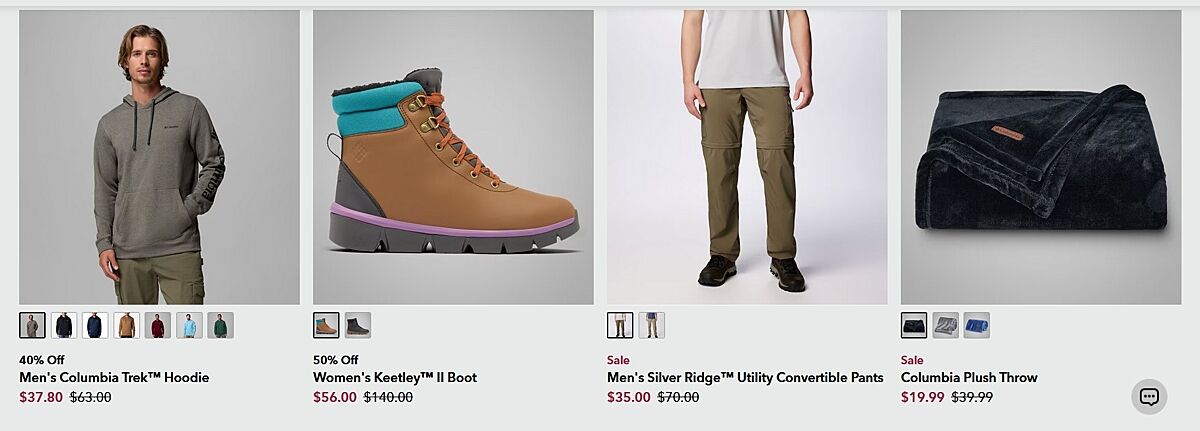The image size is (1200, 431).
Task: Choose the navy Trek Hoodie swatch
Action: coord(95,325)
